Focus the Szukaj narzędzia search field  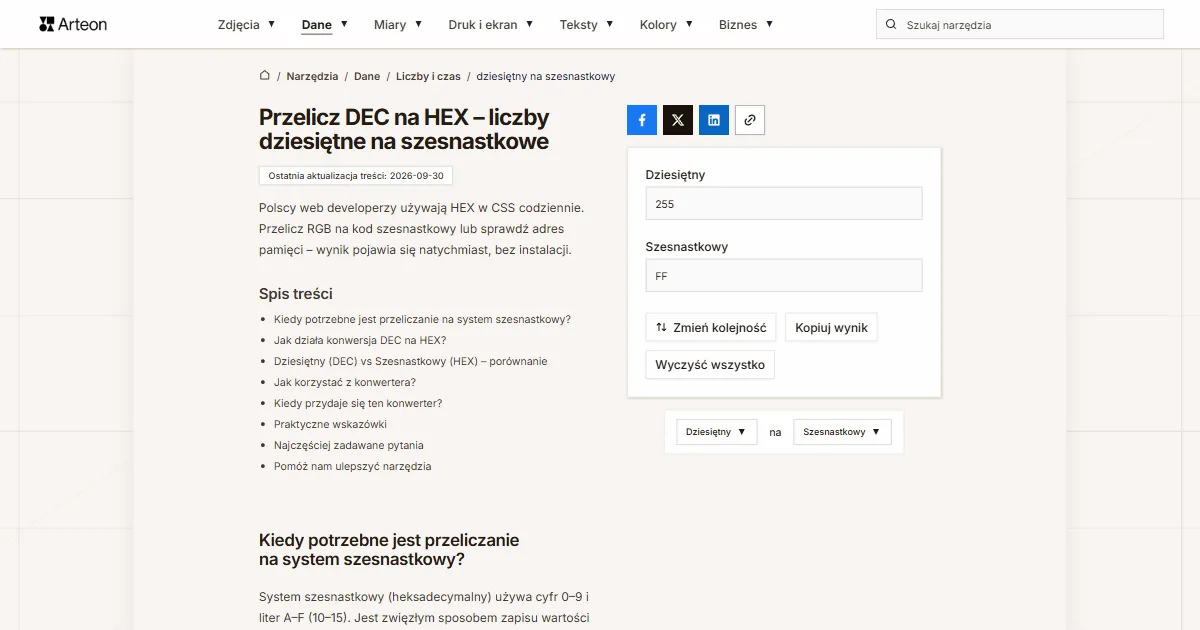click(1020, 25)
